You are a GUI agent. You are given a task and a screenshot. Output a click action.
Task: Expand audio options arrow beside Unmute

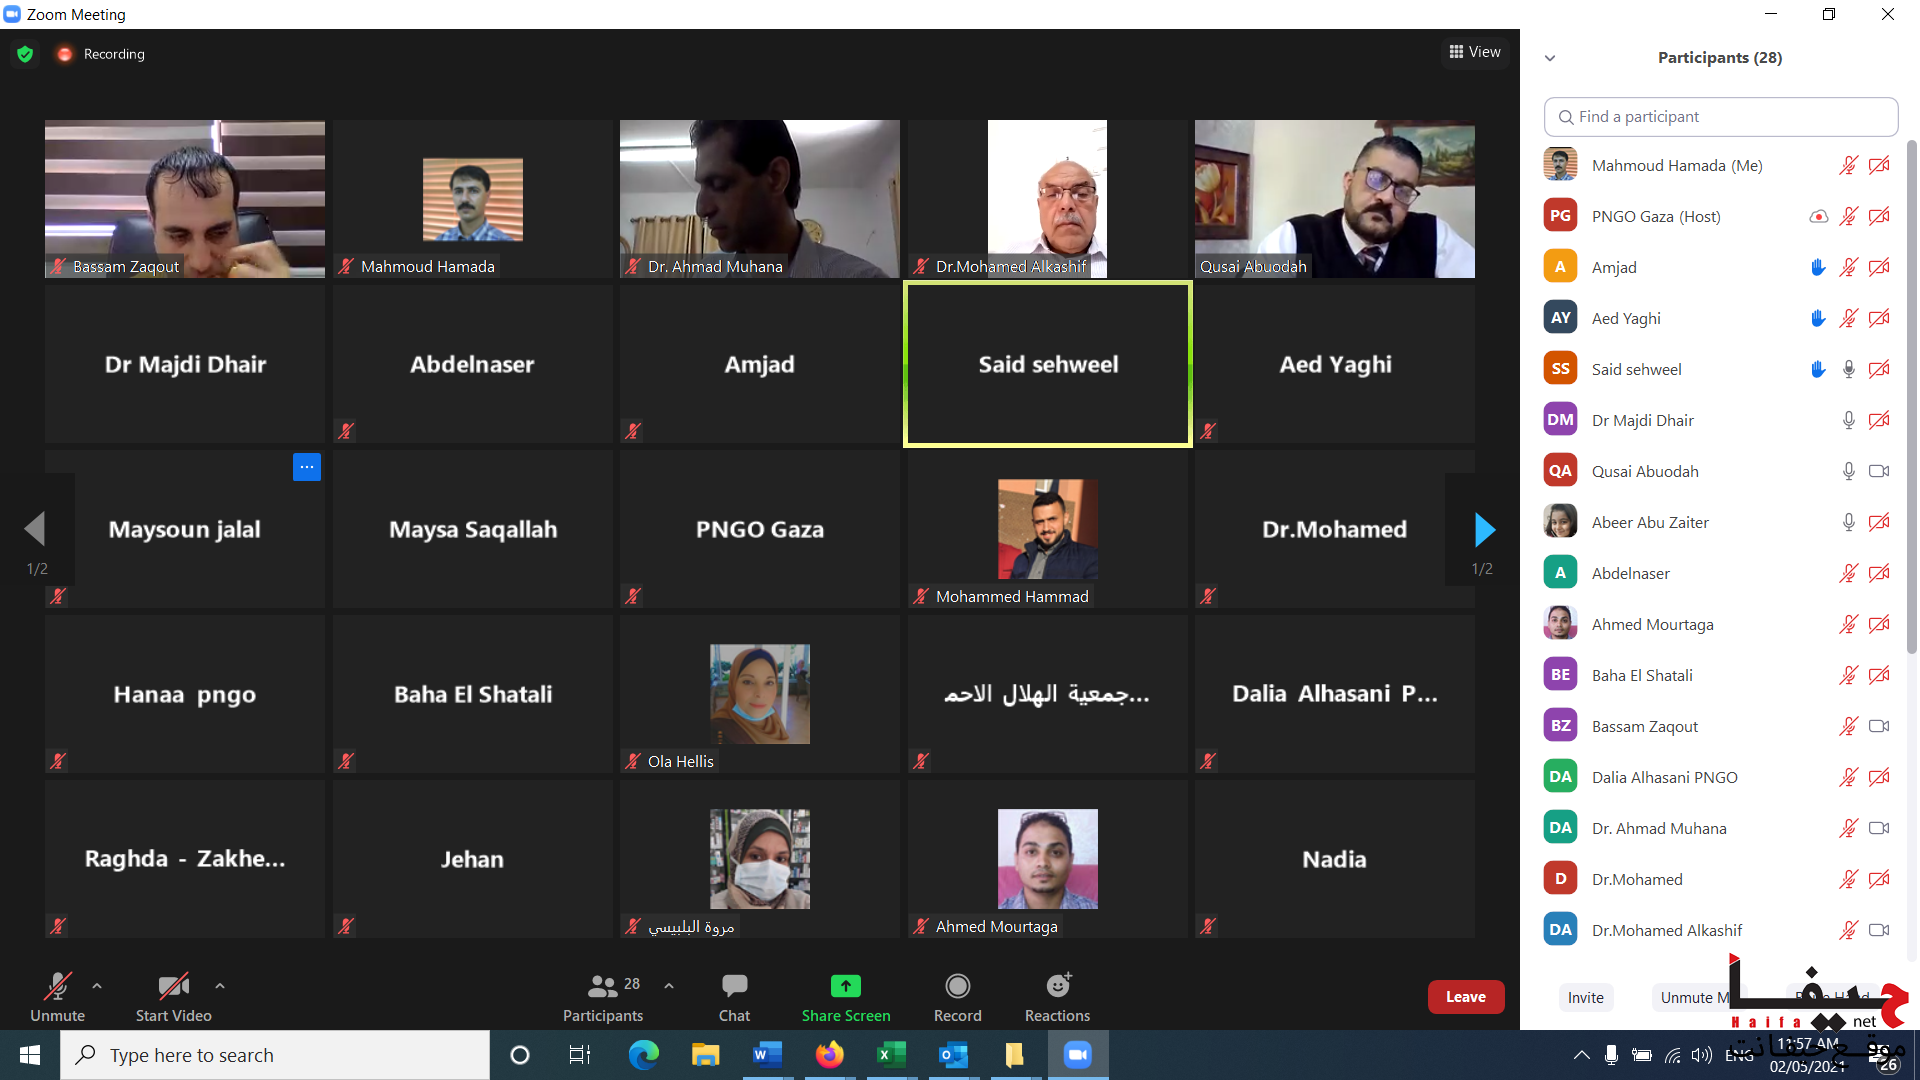[x=97, y=986]
